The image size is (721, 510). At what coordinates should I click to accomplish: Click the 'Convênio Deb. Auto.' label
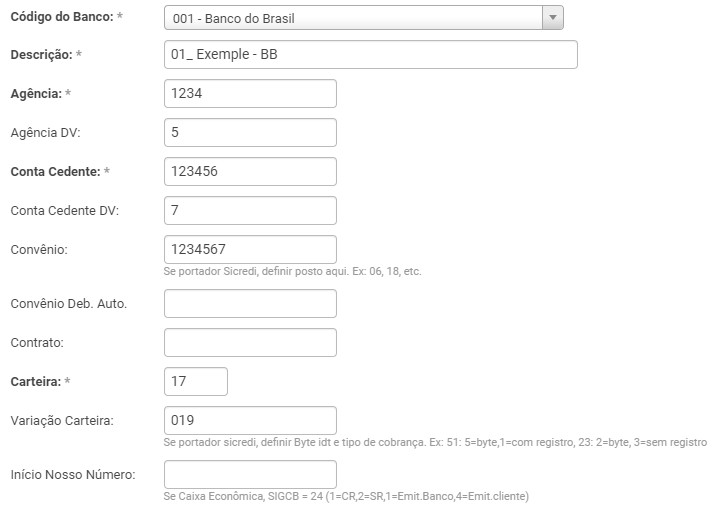tap(68, 303)
